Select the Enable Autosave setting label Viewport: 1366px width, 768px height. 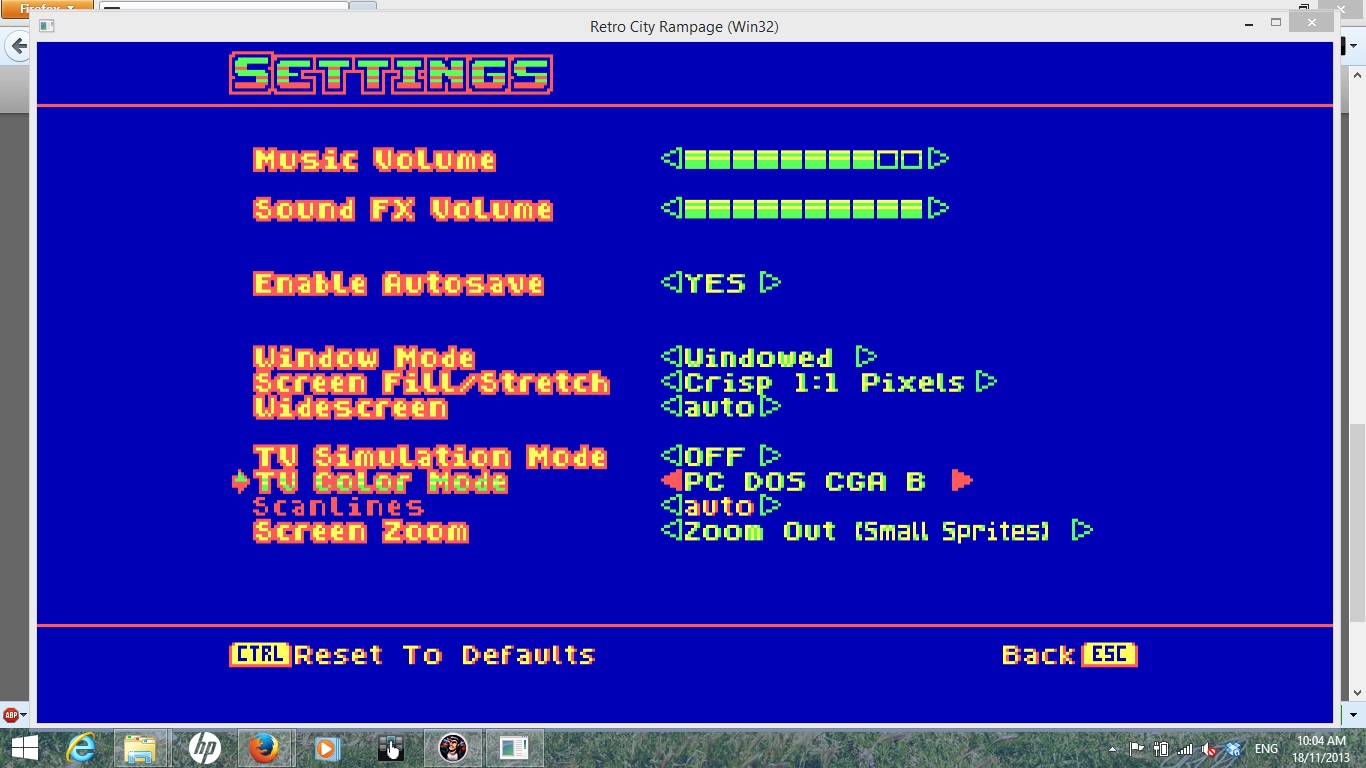pos(399,284)
